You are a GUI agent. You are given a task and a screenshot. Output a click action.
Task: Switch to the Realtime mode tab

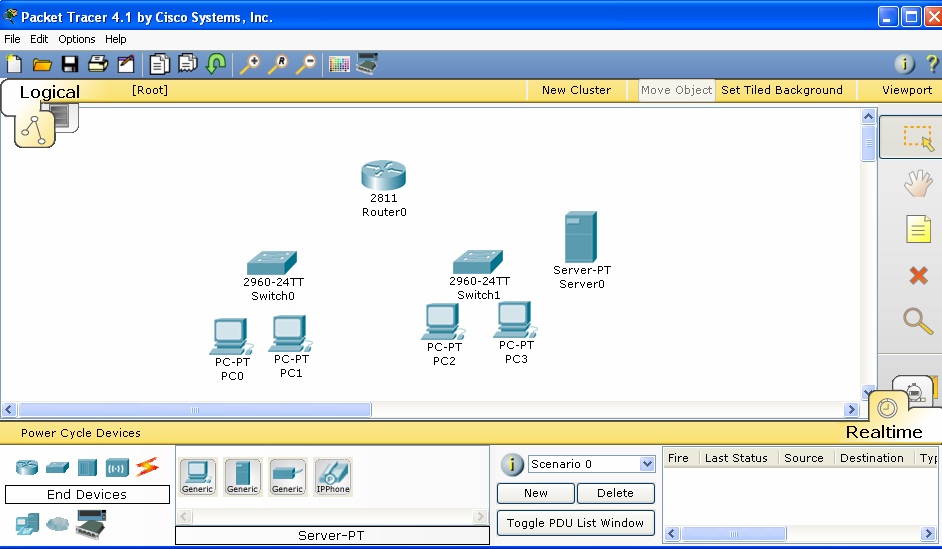click(x=884, y=432)
